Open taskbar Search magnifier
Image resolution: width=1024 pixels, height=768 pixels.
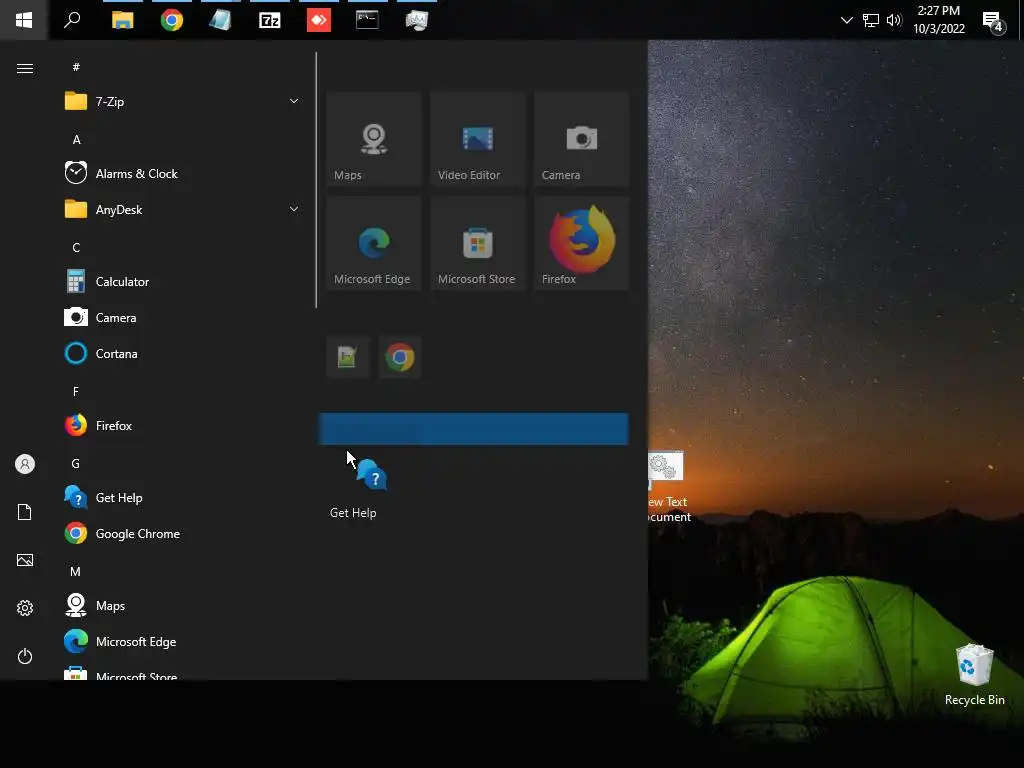coord(72,20)
